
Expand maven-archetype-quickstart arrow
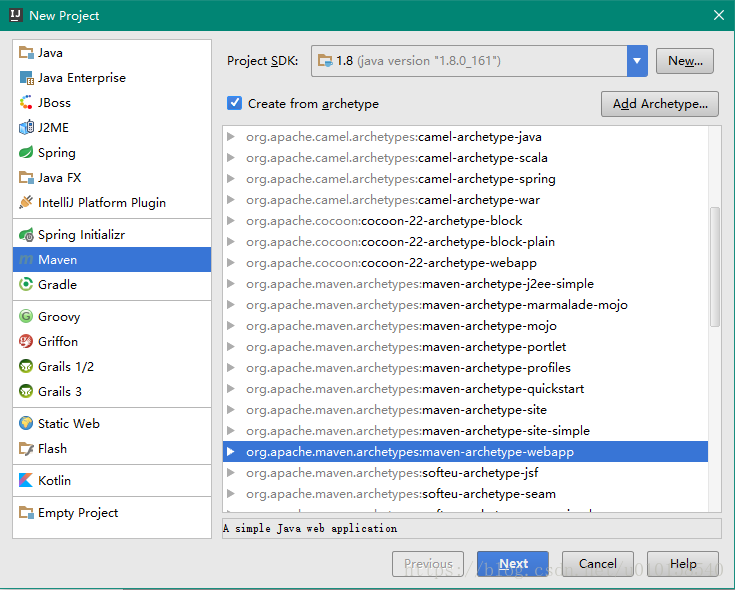(231, 388)
